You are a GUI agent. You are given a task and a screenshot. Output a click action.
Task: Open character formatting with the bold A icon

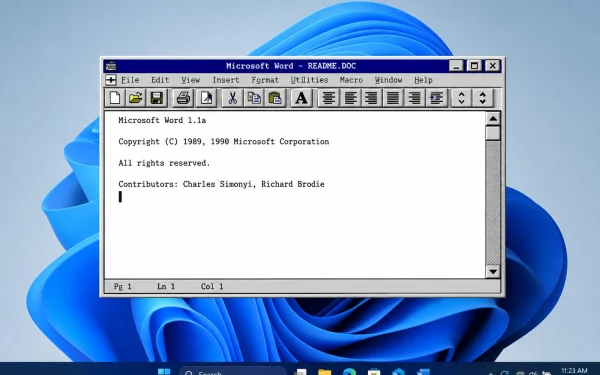pyautogui.click(x=301, y=98)
